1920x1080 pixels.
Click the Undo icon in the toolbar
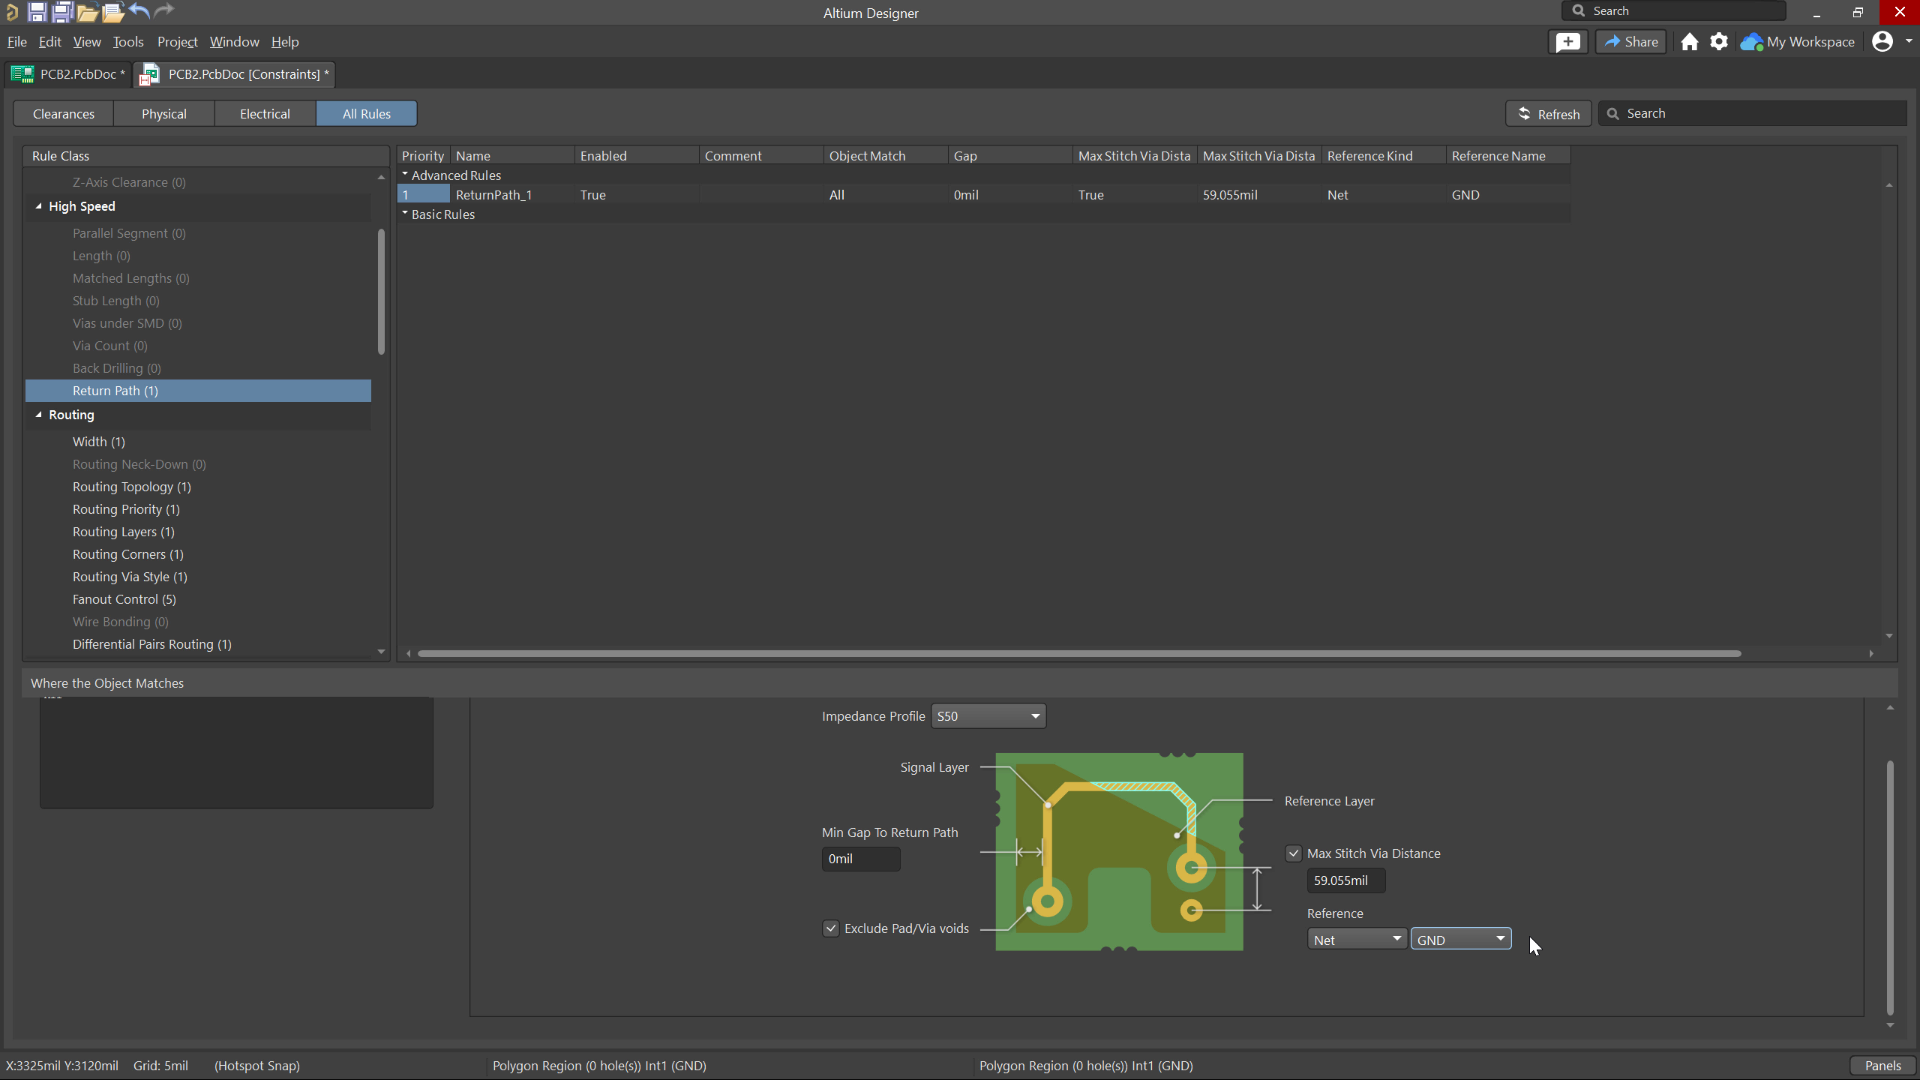pos(139,12)
